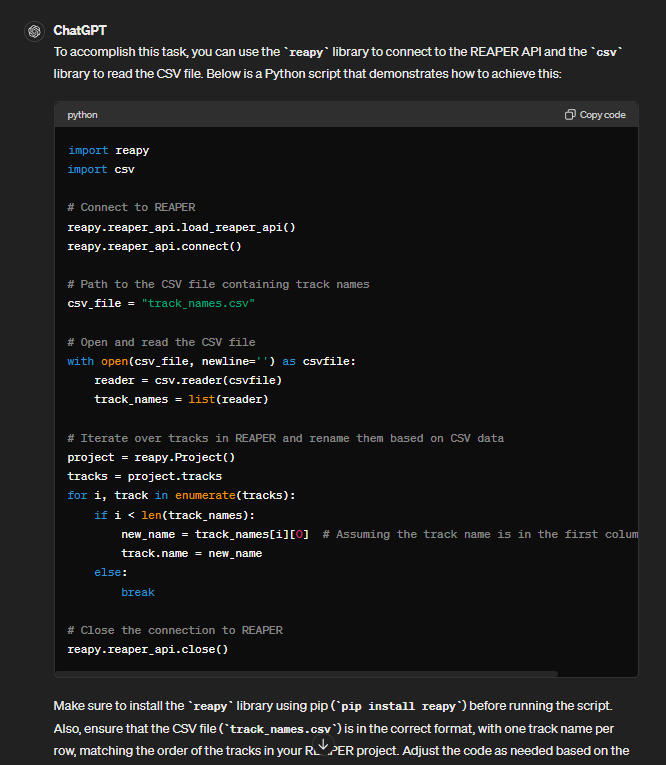The height and width of the screenshot is (765, 666).
Task: Click the '# Path to the CSV file' comment
Action: click(219, 284)
